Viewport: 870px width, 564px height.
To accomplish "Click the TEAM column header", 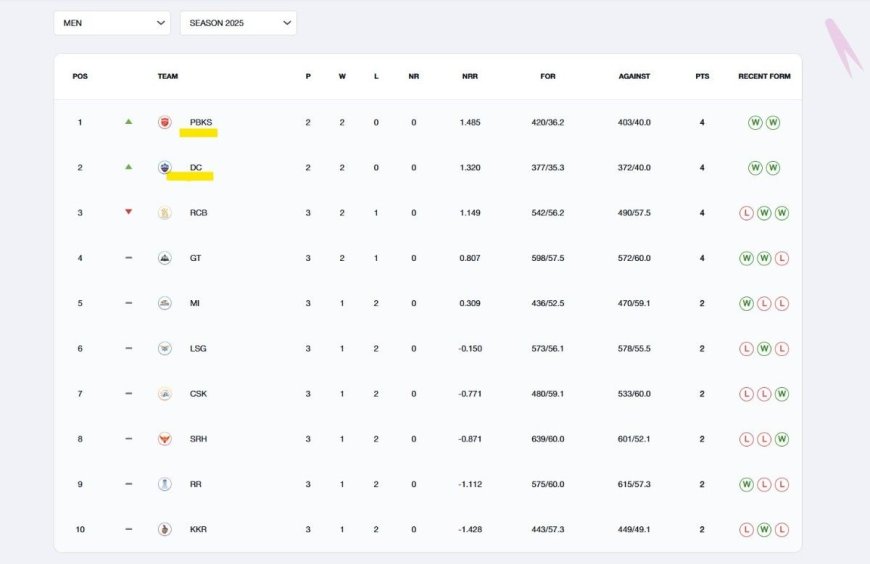I will (x=168, y=76).
